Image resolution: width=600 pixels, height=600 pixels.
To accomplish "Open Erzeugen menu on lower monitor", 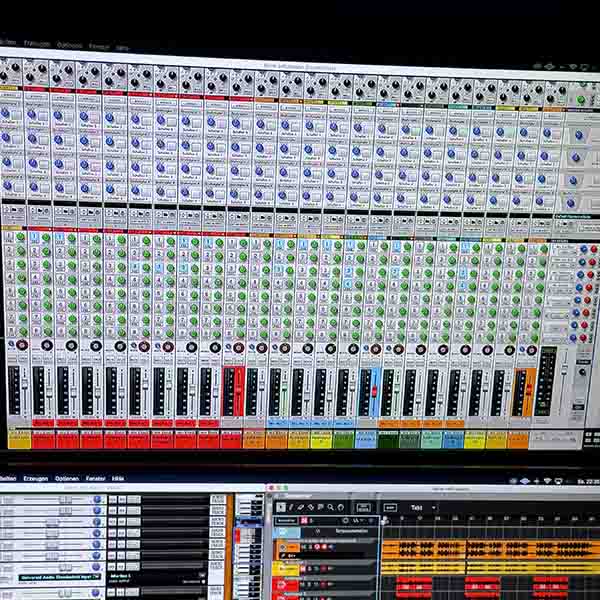I will 36,478.
